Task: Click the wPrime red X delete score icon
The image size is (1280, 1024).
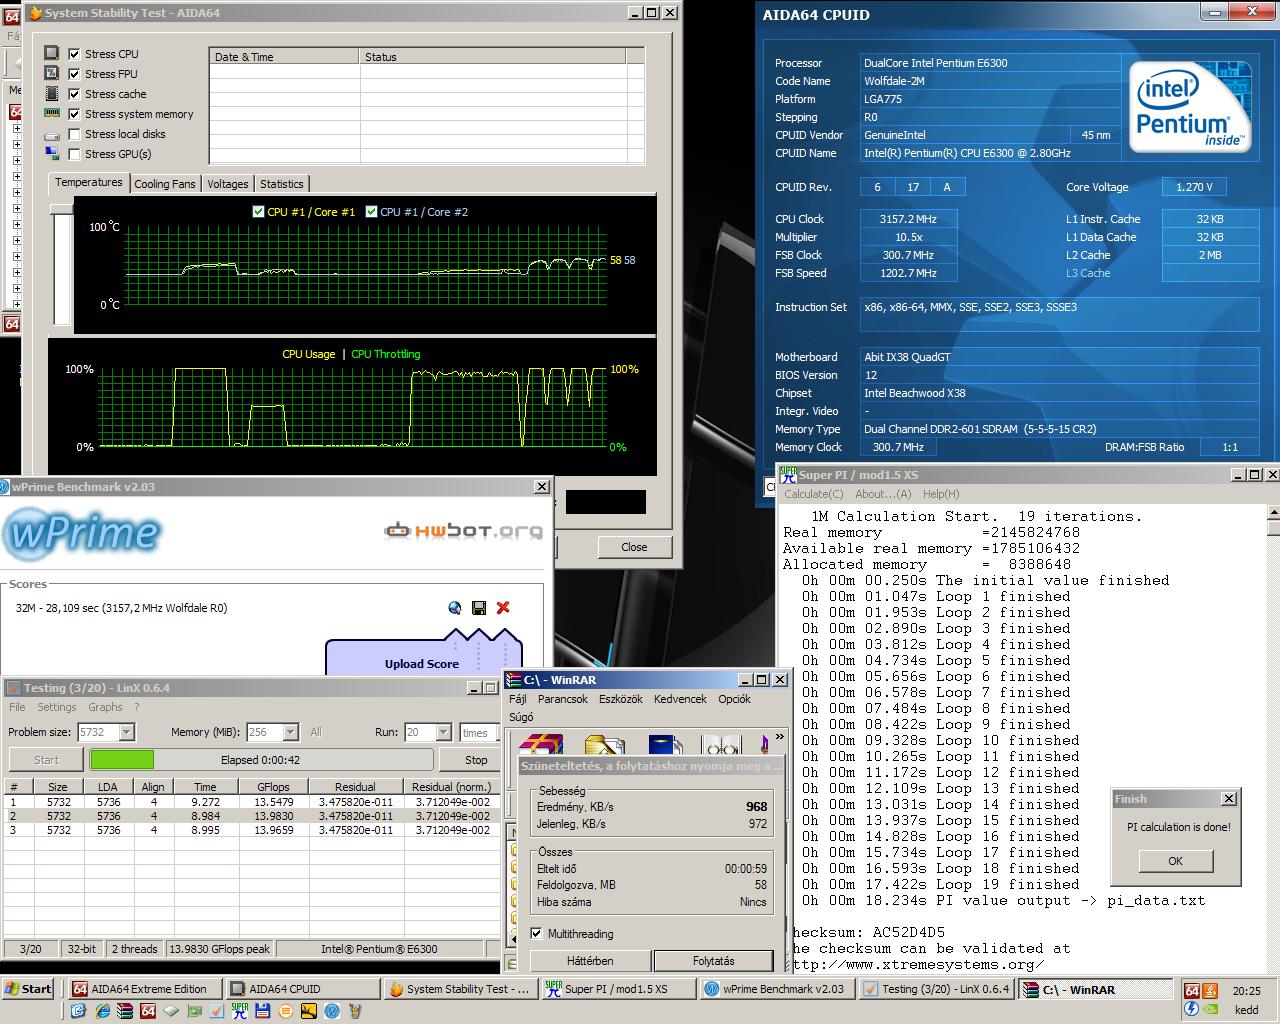Action: tap(503, 608)
